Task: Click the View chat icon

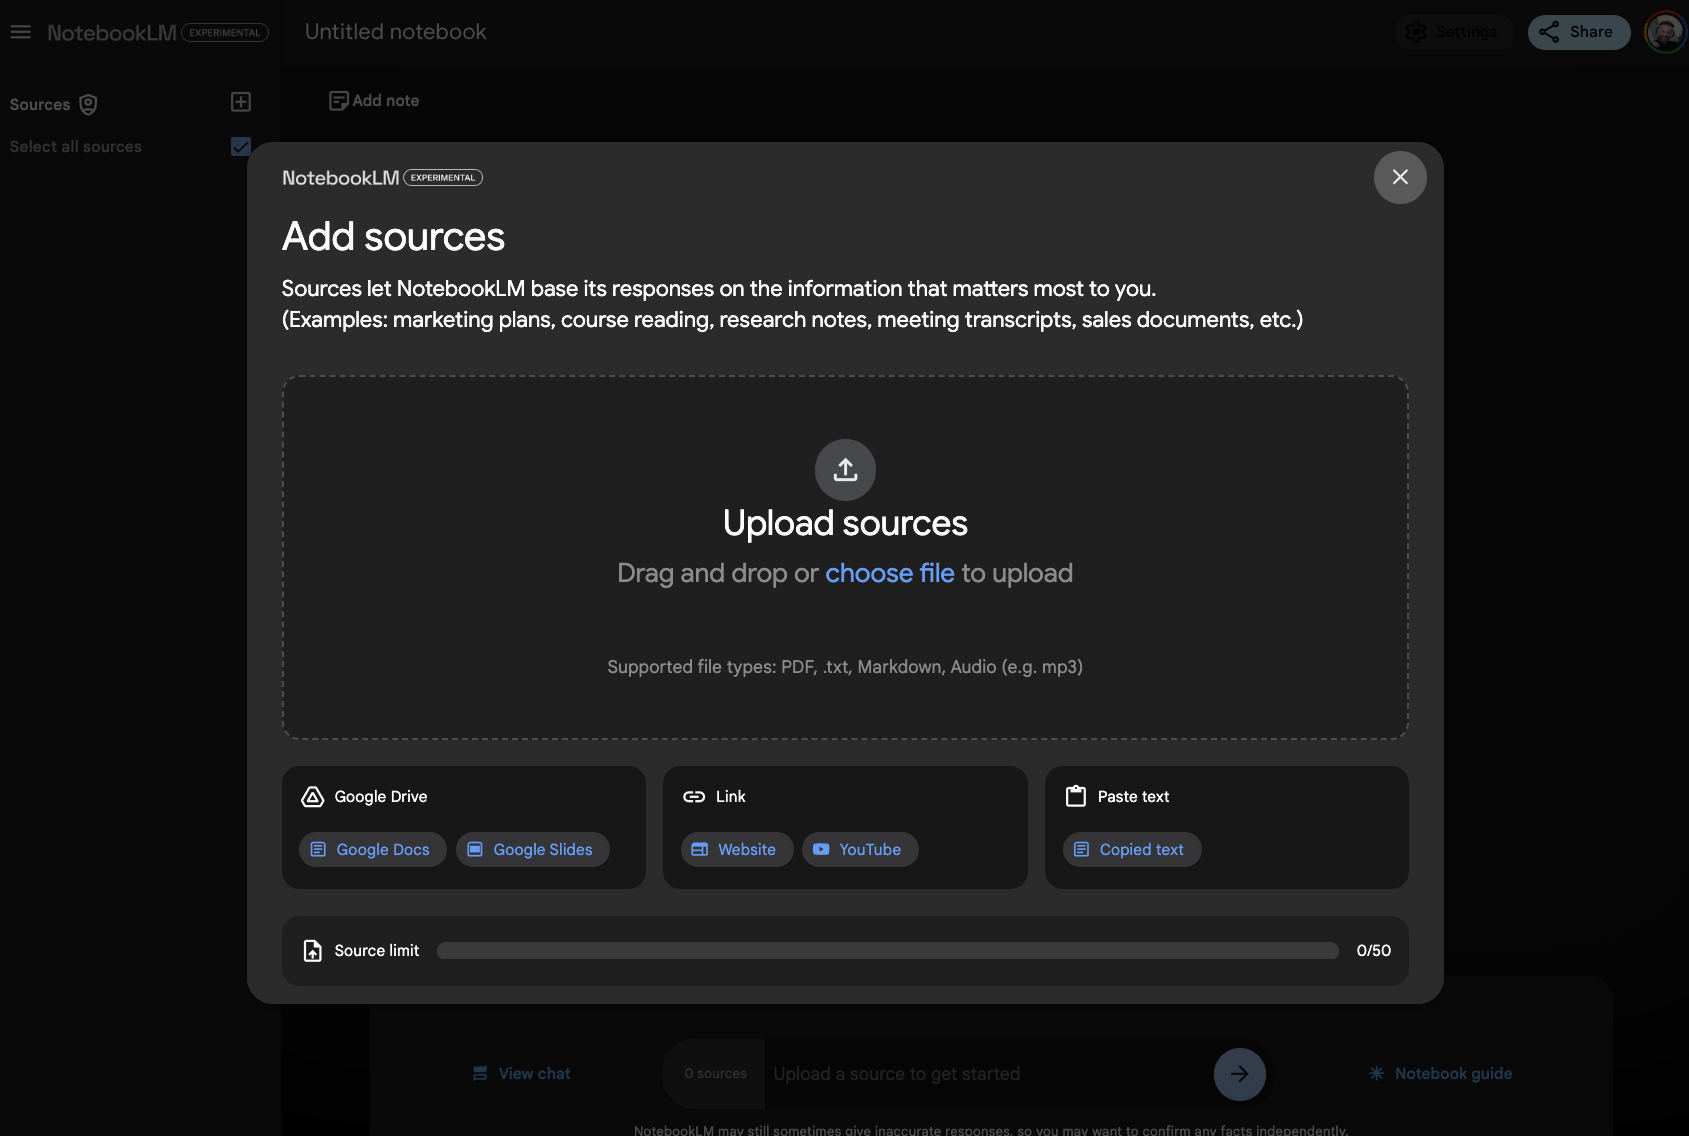Action: pyautogui.click(x=480, y=1073)
